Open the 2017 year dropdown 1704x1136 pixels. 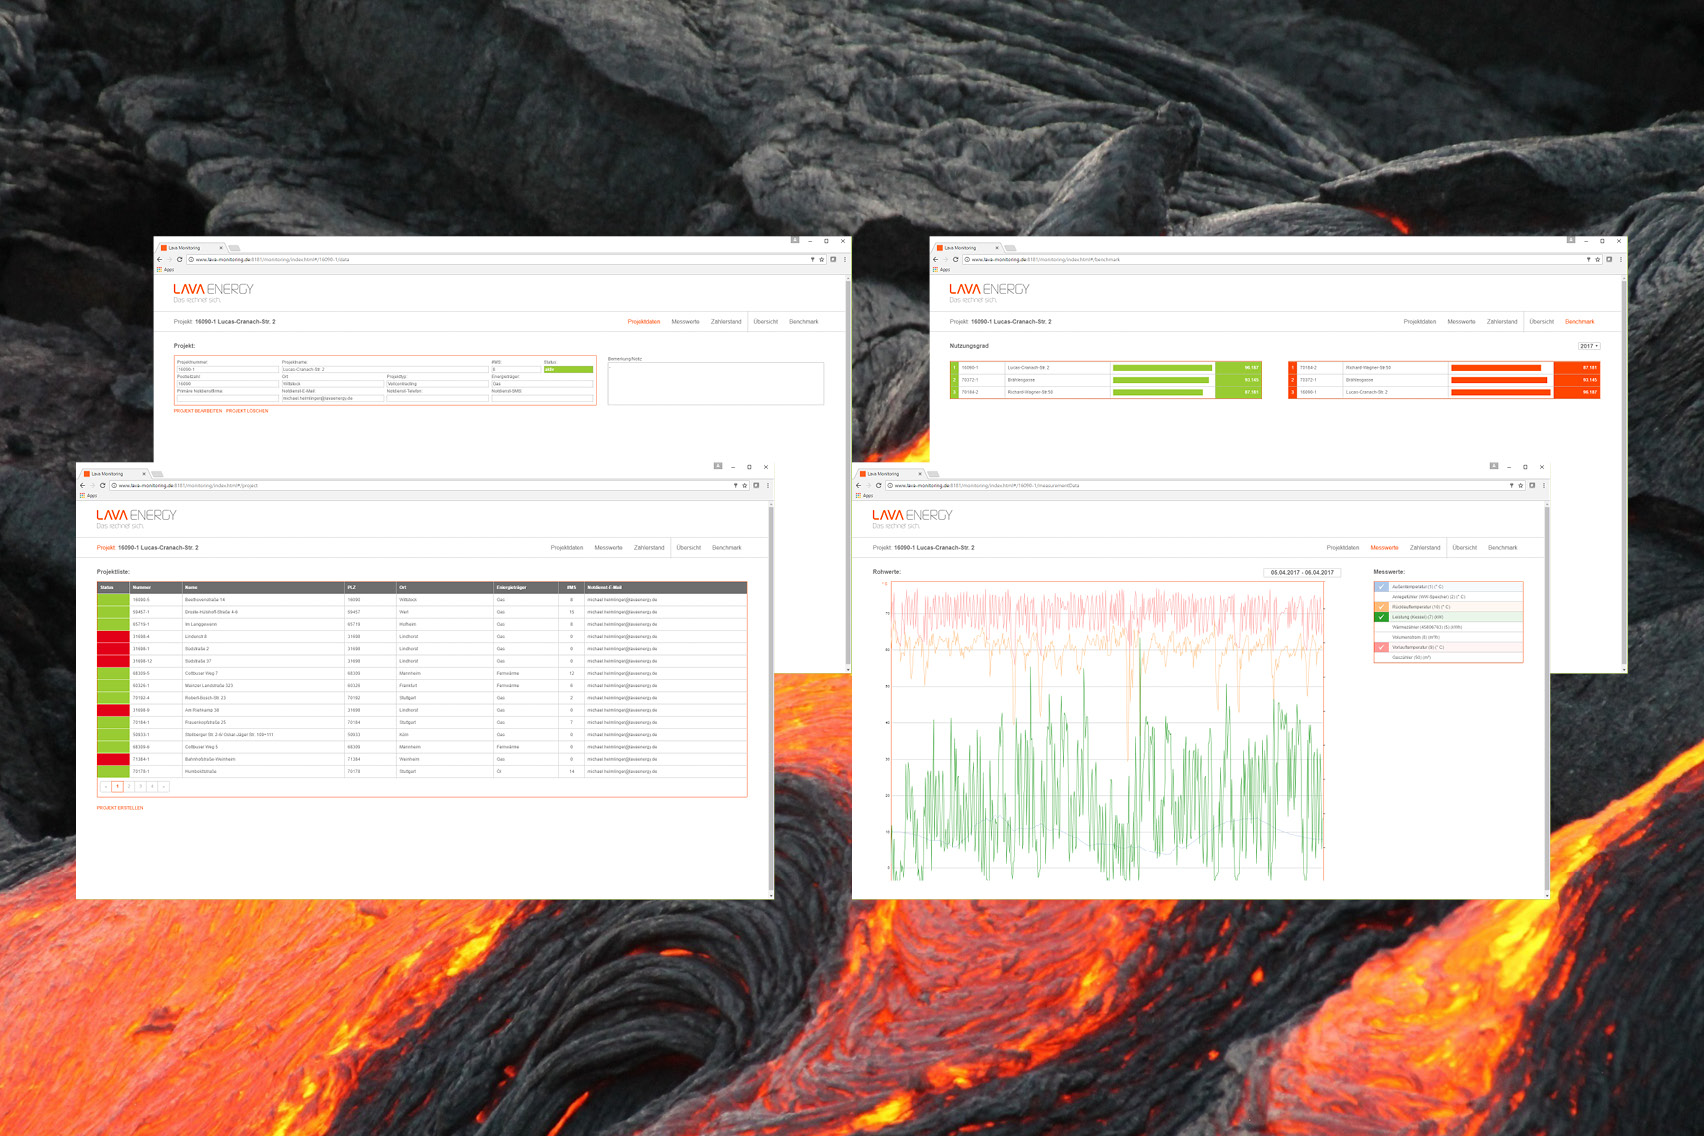(x=1589, y=346)
